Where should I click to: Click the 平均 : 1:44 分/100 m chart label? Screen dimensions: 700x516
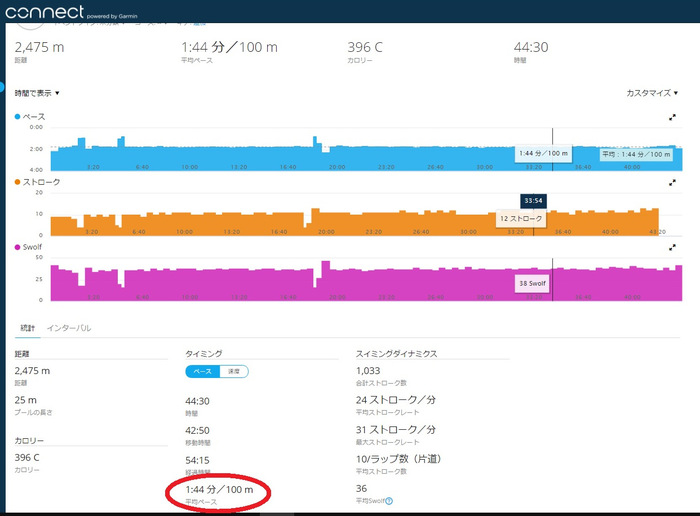pos(636,154)
